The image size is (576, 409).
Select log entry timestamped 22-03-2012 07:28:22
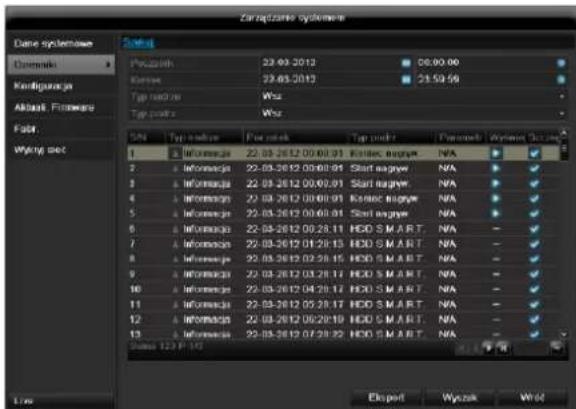344,334
